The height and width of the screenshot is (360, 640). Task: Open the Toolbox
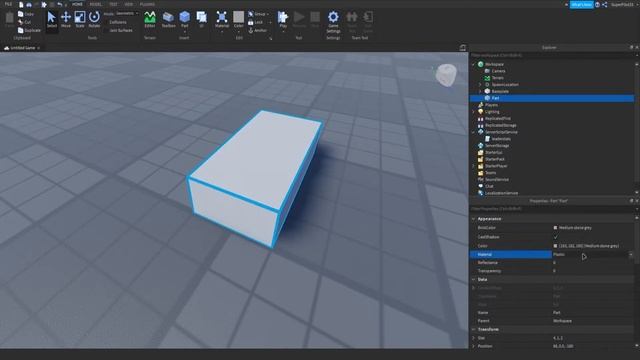point(168,20)
